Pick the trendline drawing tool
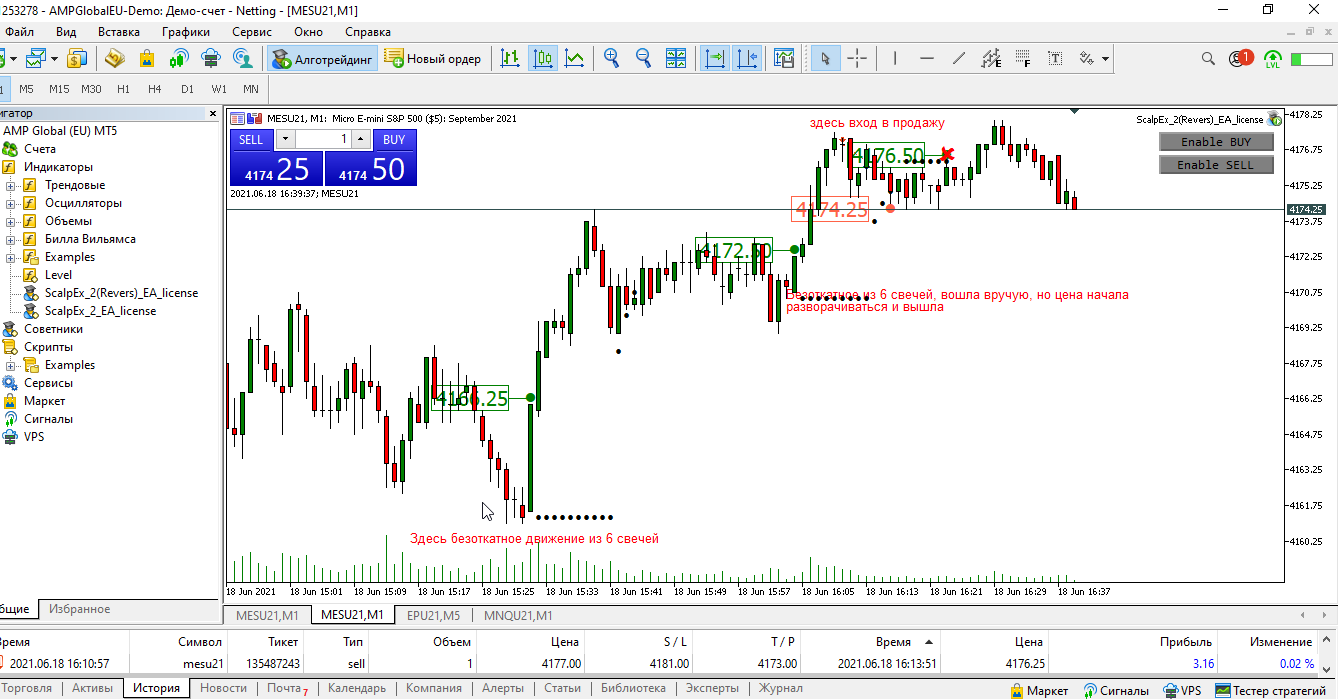Image resolution: width=1338 pixels, height=699 pixels. (x=959, y=59)
